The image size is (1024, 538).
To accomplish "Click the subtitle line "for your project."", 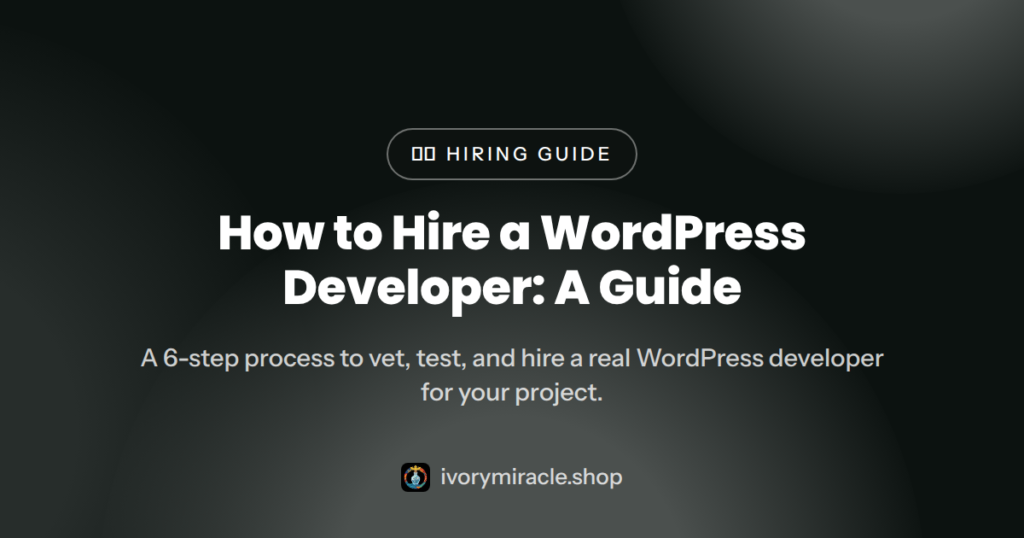I will tap(511, 392).
